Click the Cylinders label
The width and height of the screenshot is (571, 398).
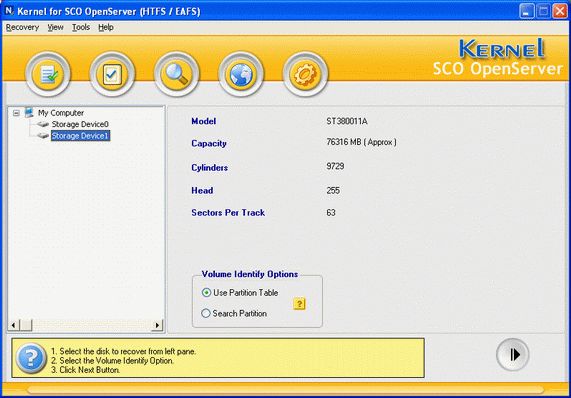(210, 168)
